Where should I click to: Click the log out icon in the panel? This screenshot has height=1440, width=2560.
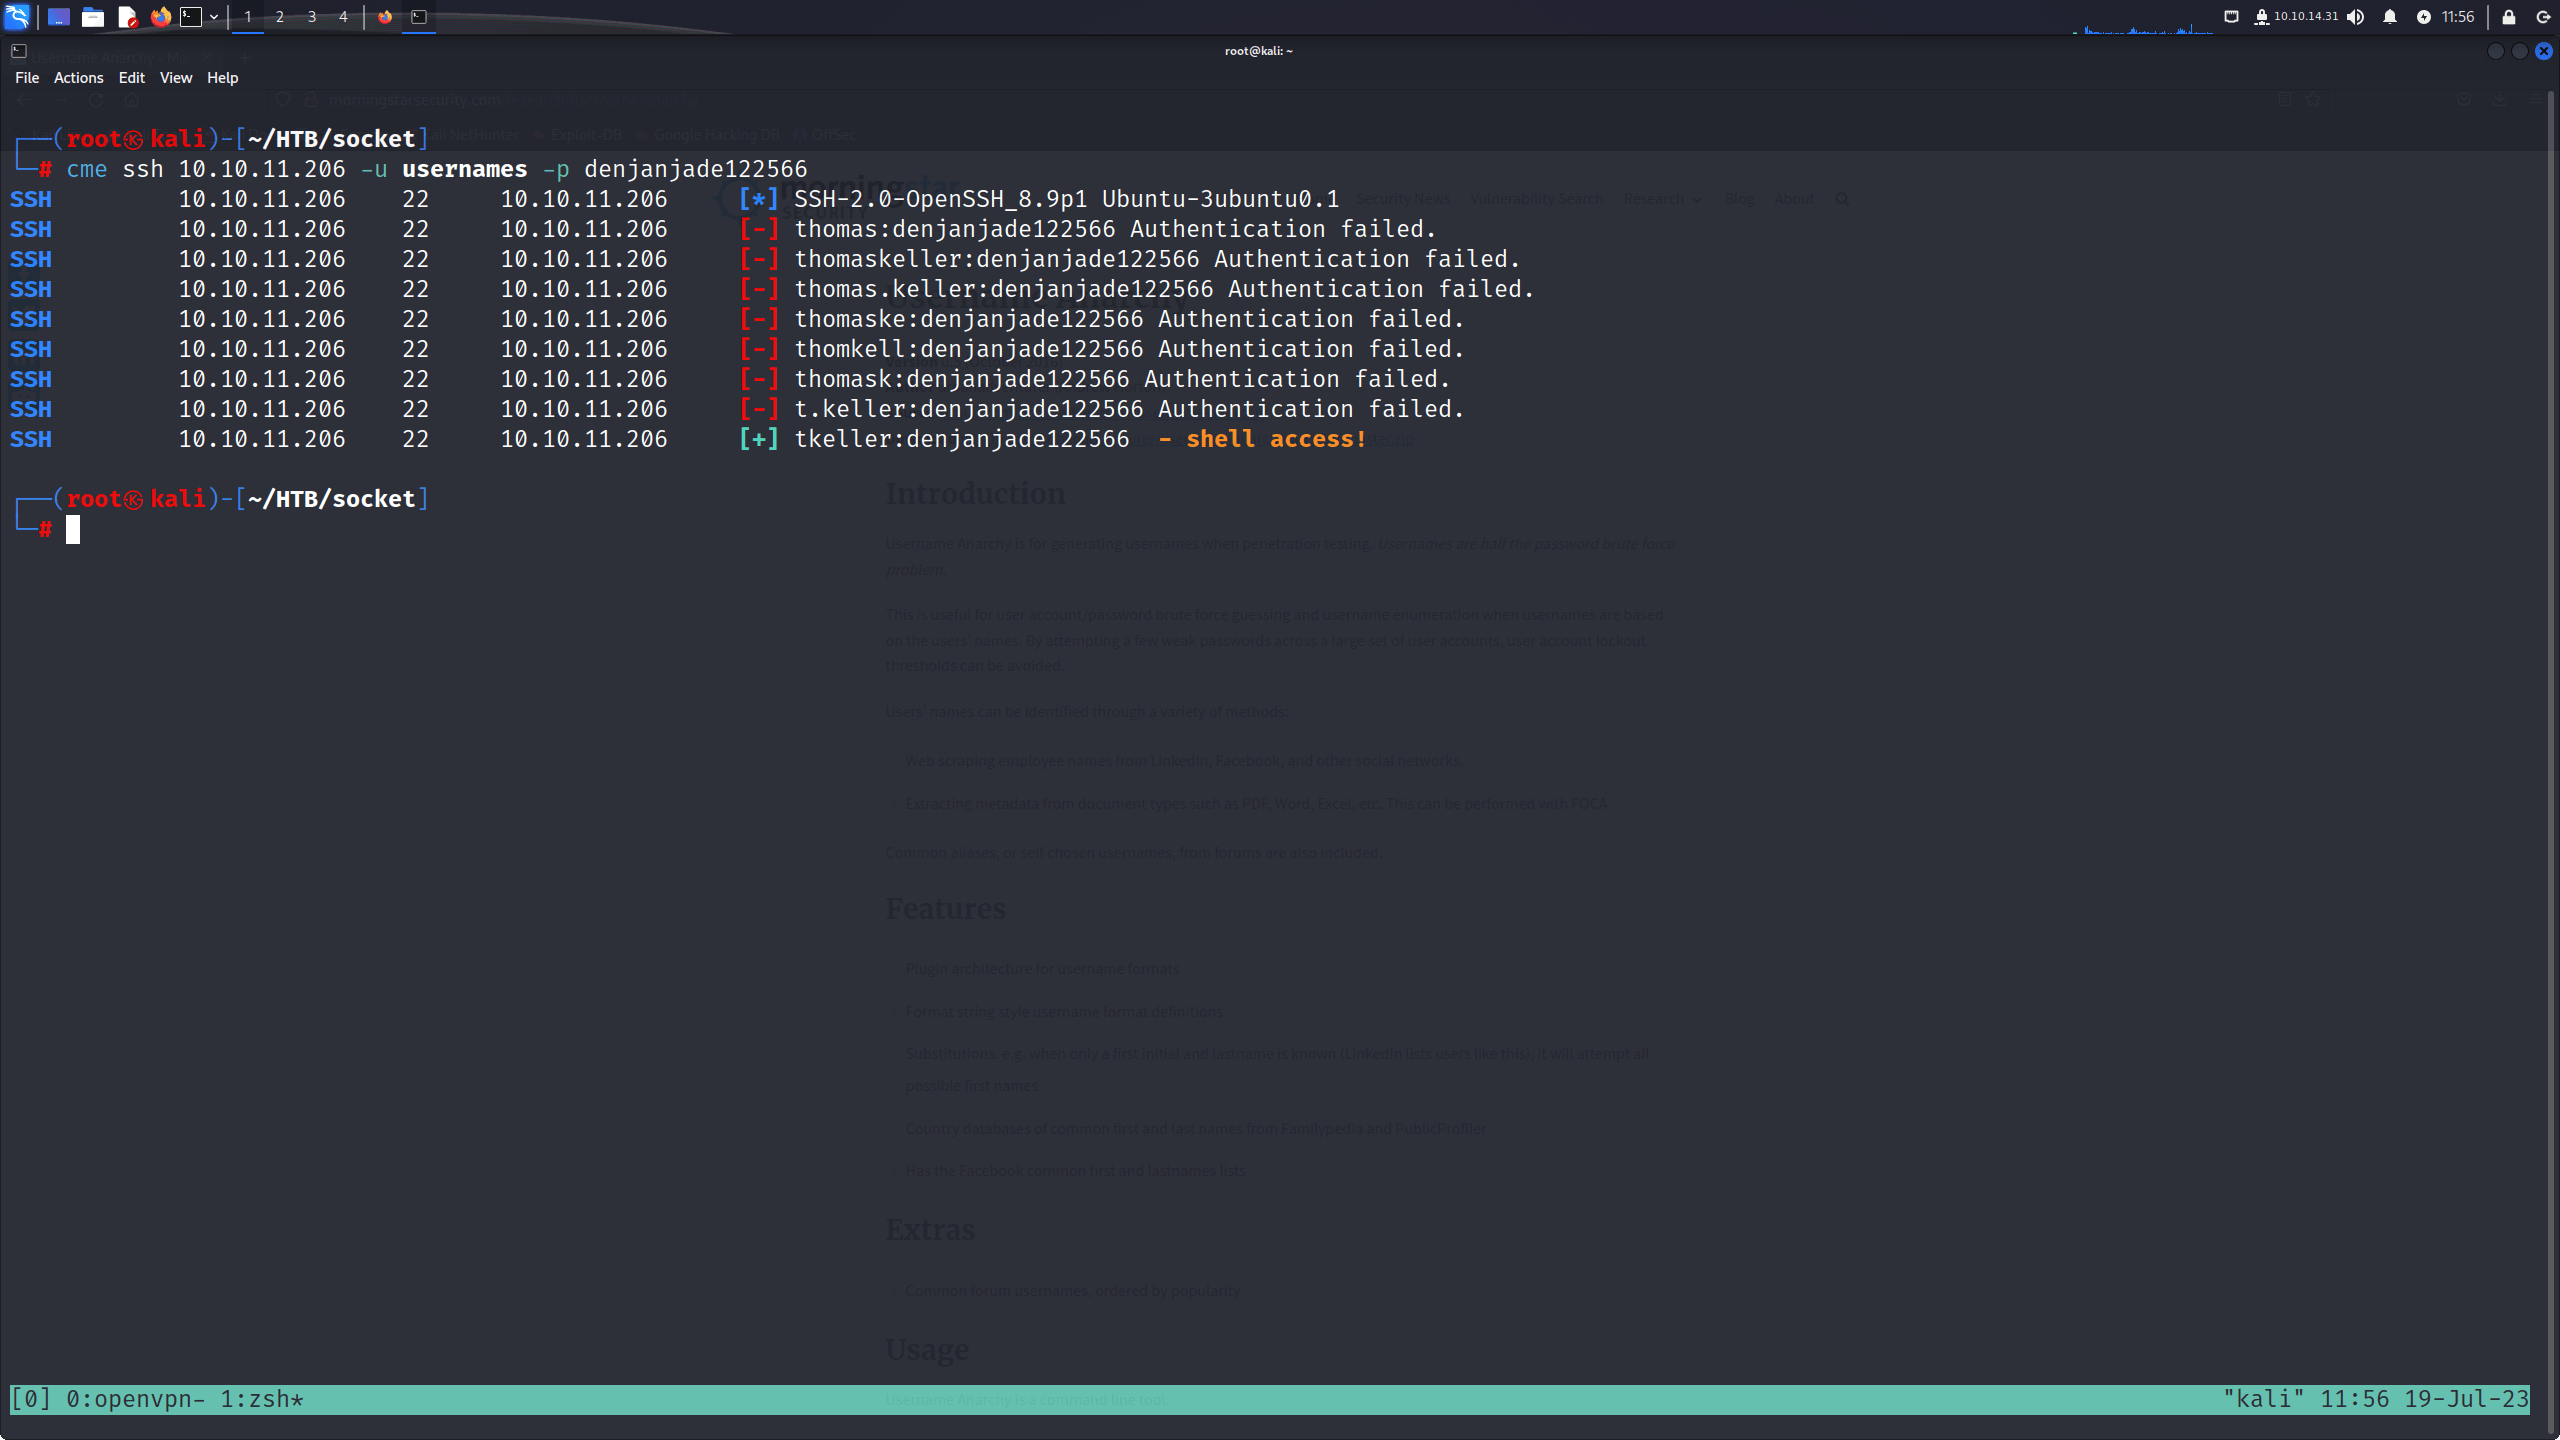pos(2543,17)
